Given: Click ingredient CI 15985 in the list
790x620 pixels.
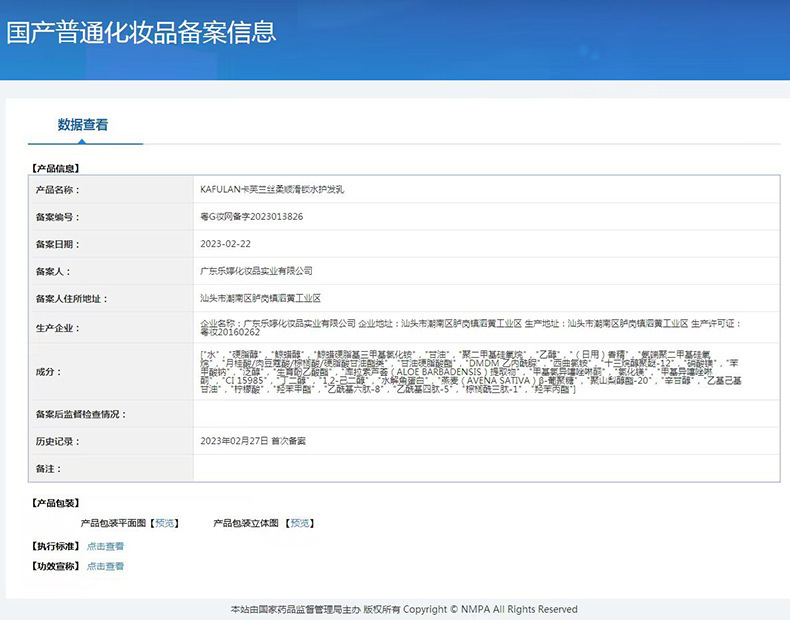Looking at the screenshot, I should pos(244,381).
